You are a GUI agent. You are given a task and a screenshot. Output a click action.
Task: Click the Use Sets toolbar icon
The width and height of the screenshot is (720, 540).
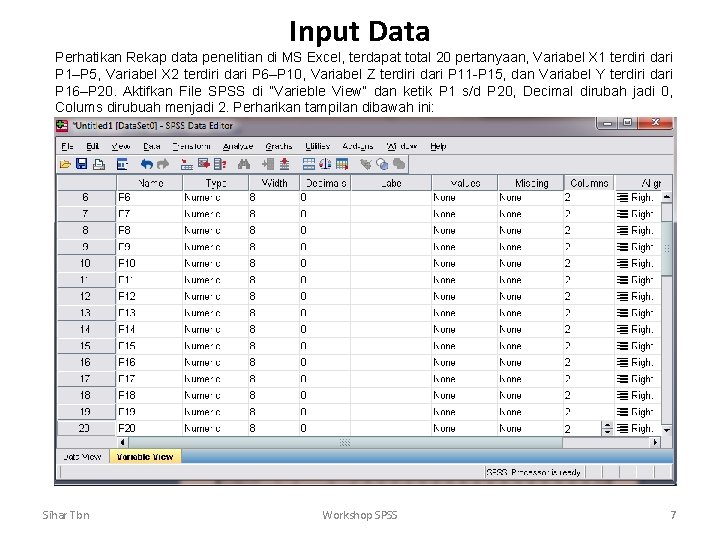[382, 164]
